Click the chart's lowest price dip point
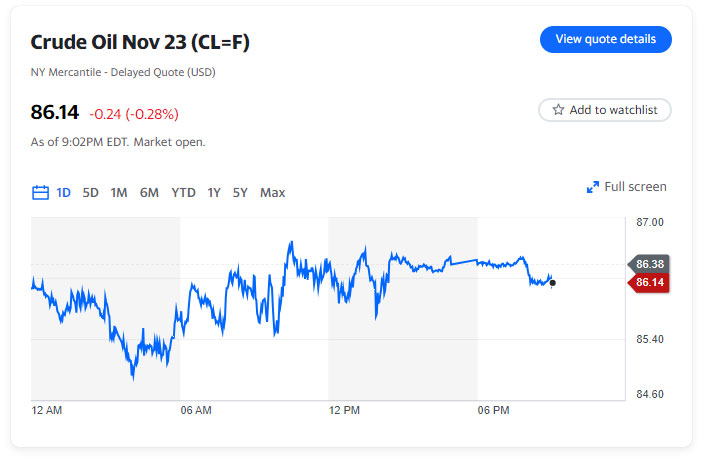This screenshot has height=459, width=701. 133,378
